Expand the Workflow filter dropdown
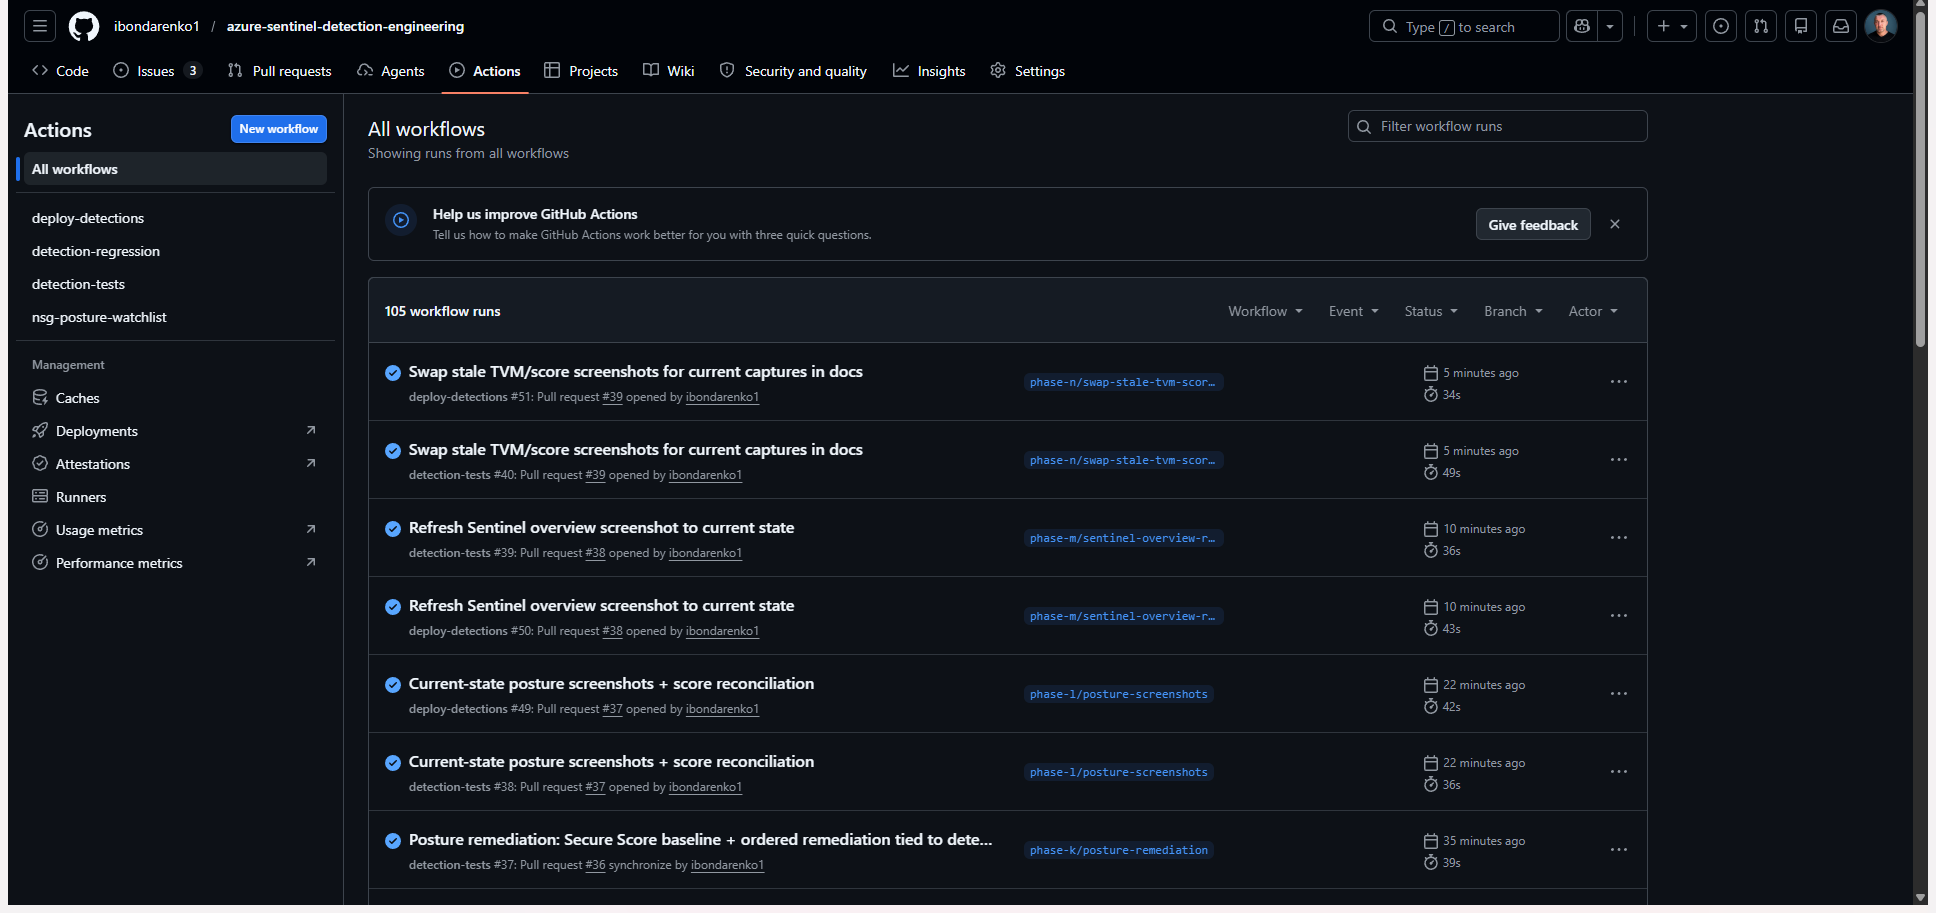This screenshot has width=1936, height=913. point(1265,311)
